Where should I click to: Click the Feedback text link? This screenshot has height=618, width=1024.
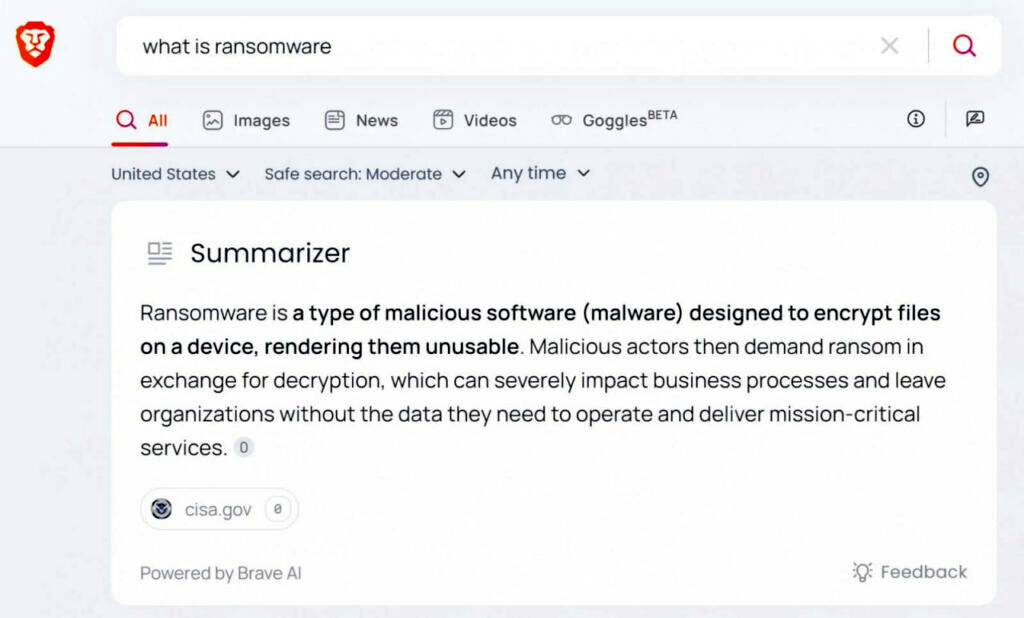coord(924,572)
